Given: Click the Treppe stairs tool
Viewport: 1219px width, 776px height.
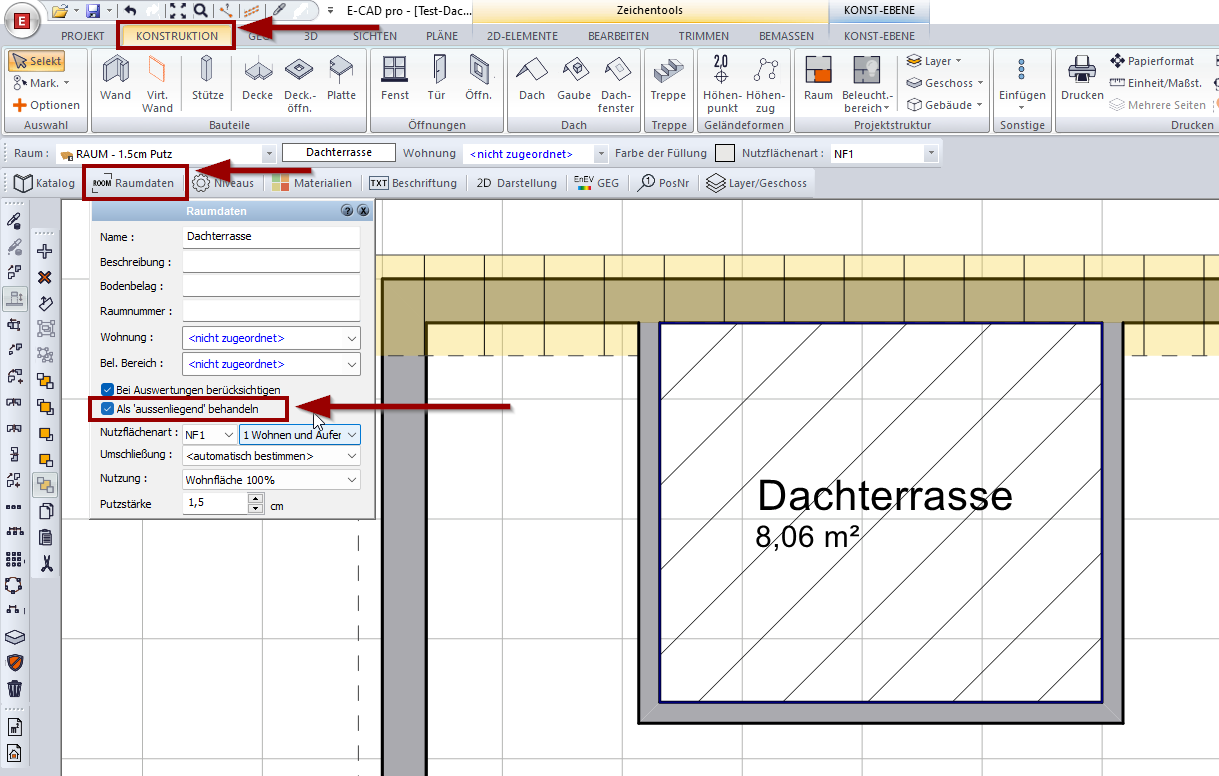Looking at the screenshot, I should coord(668,78).
